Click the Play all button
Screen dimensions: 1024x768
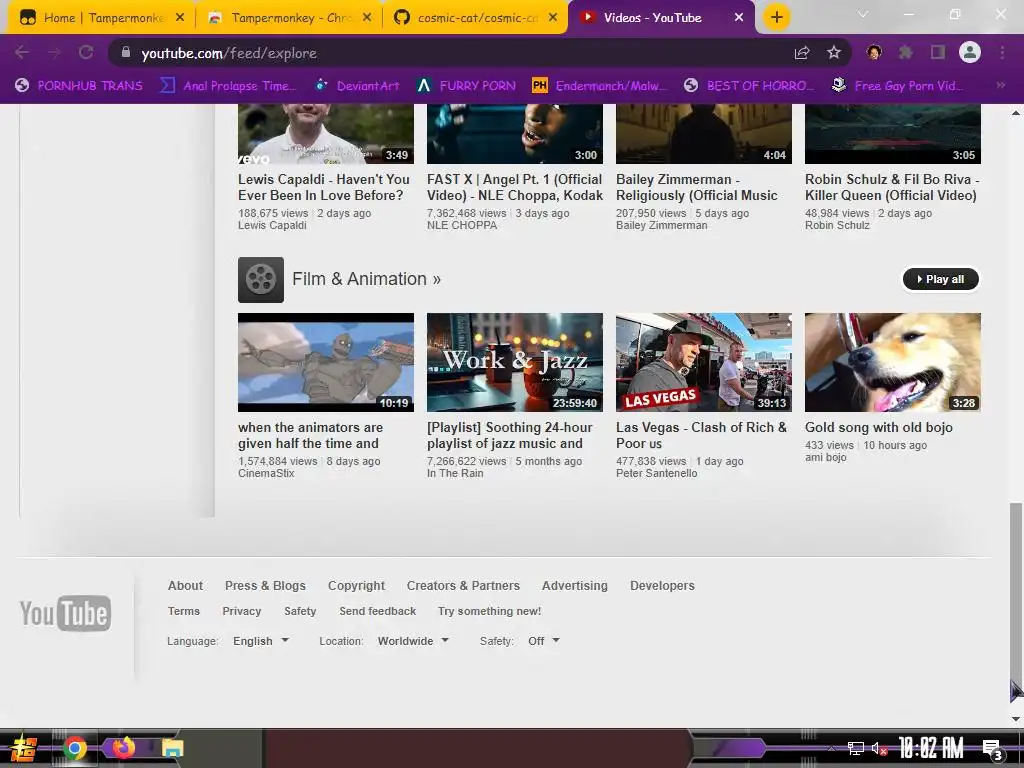coord(940,279)
